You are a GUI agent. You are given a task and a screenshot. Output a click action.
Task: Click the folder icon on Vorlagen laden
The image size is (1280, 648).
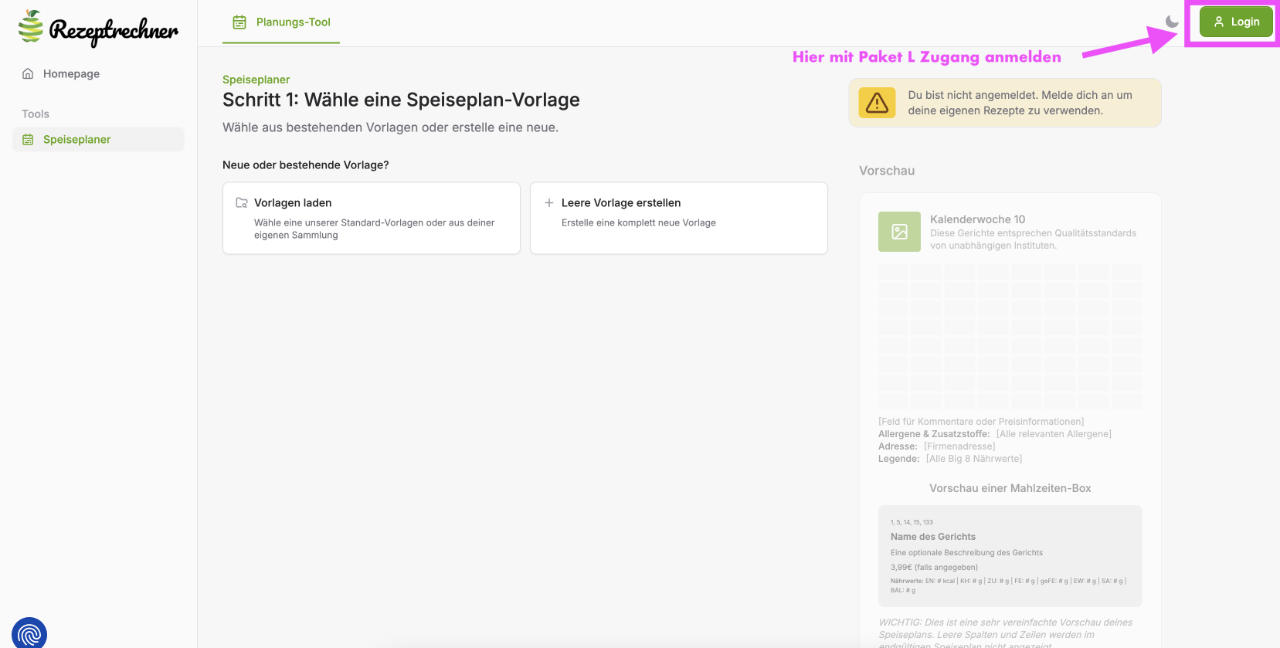point(241,203)
